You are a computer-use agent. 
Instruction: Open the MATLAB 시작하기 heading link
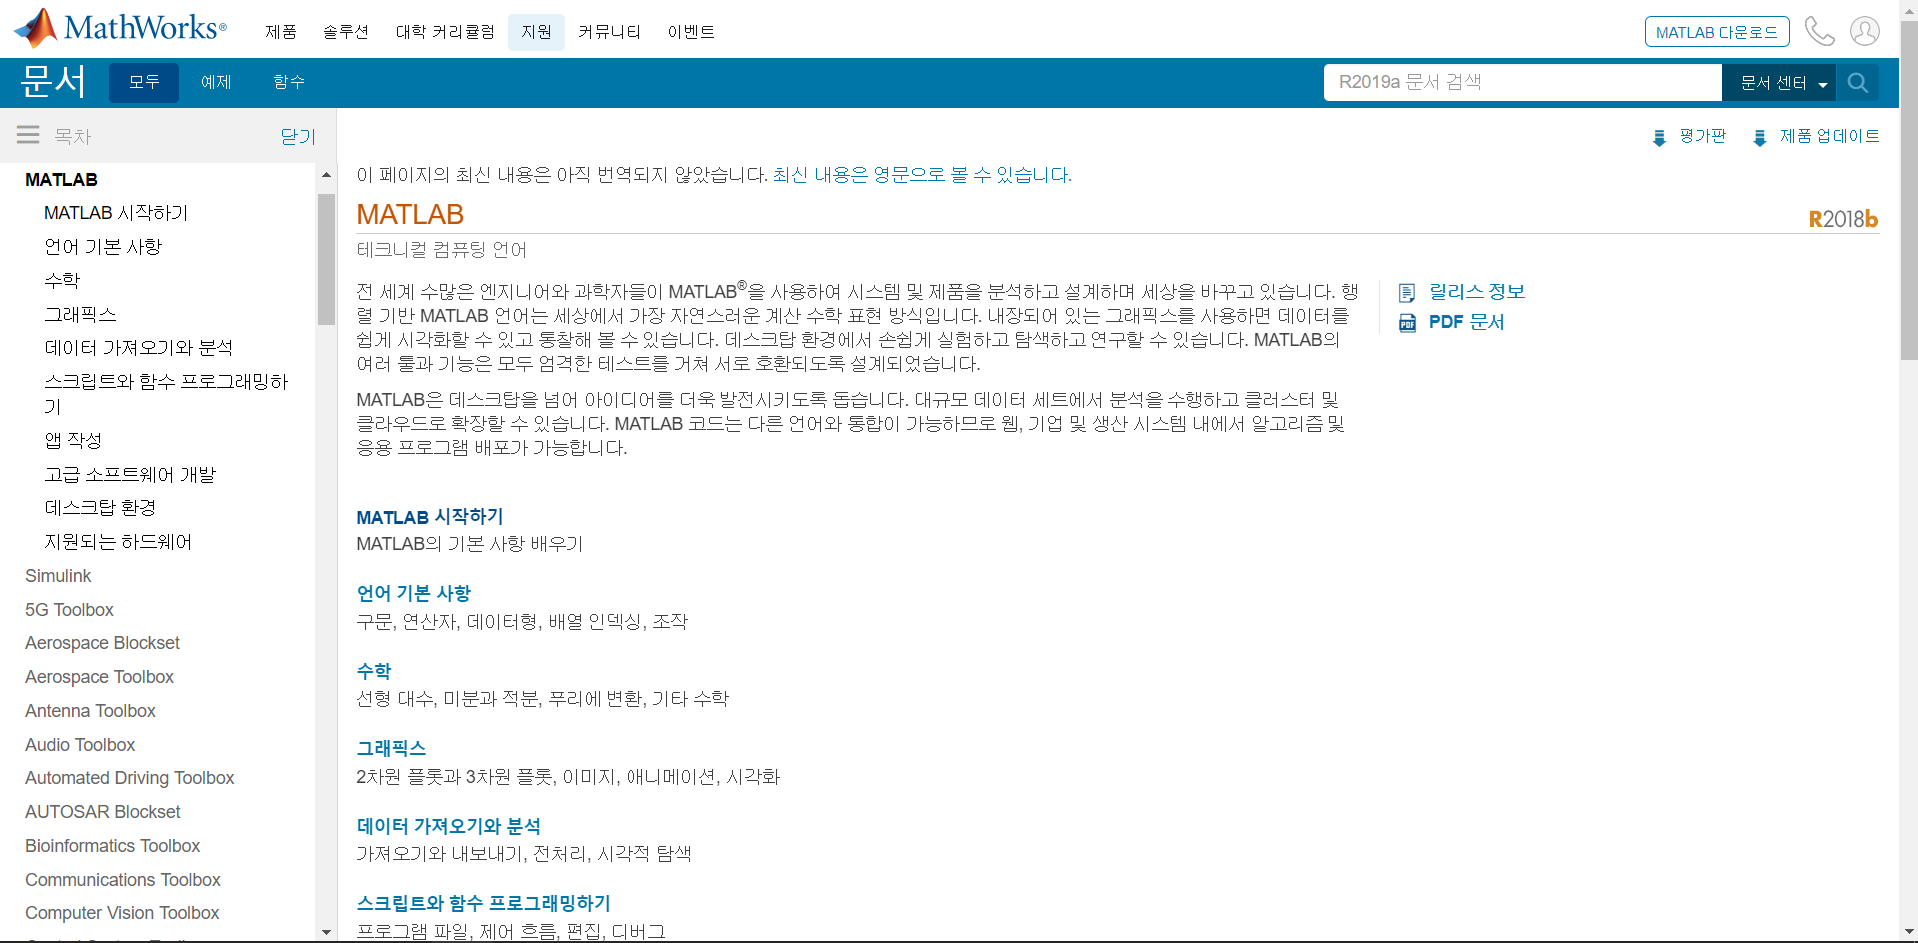click(x=430, y=517)
